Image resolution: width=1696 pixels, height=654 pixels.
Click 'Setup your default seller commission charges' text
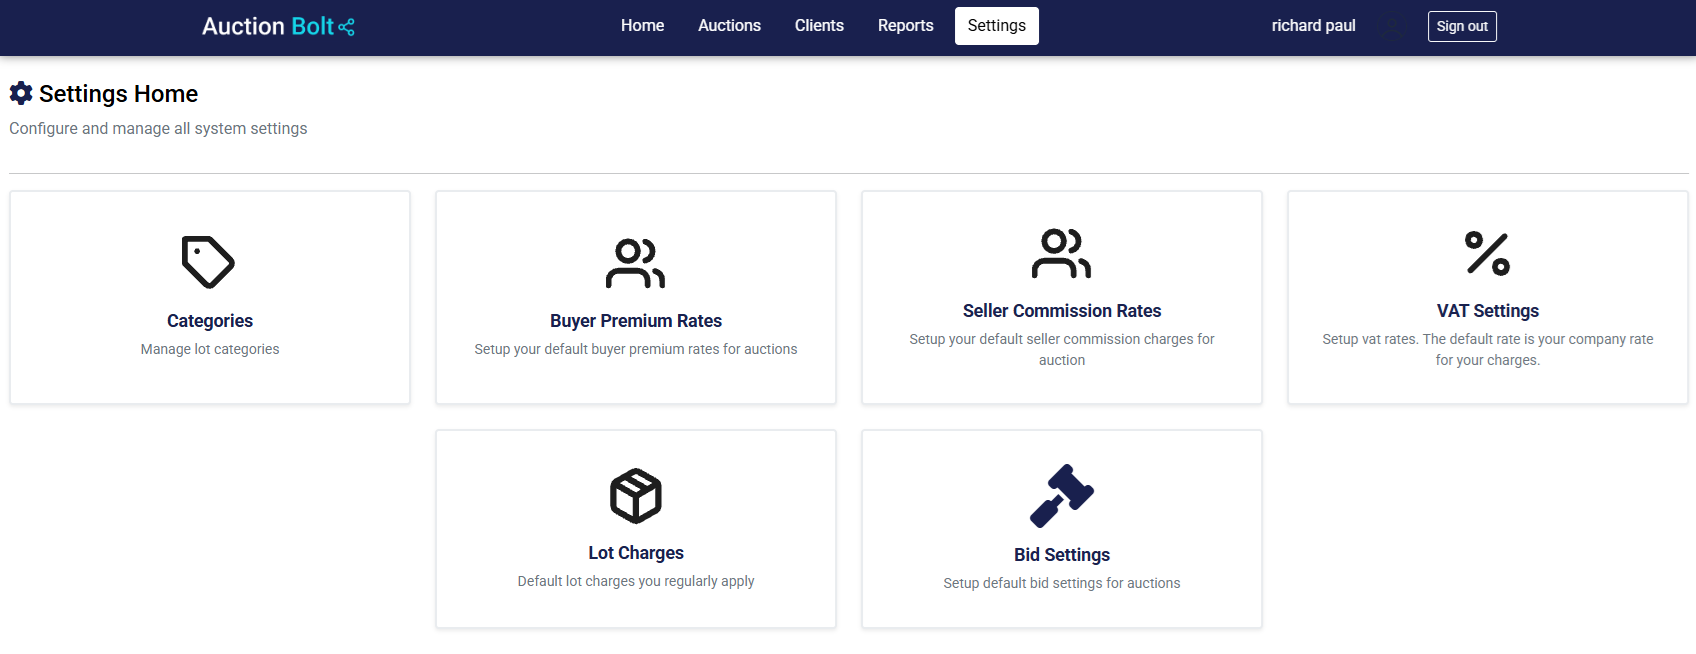[1062, 349]
